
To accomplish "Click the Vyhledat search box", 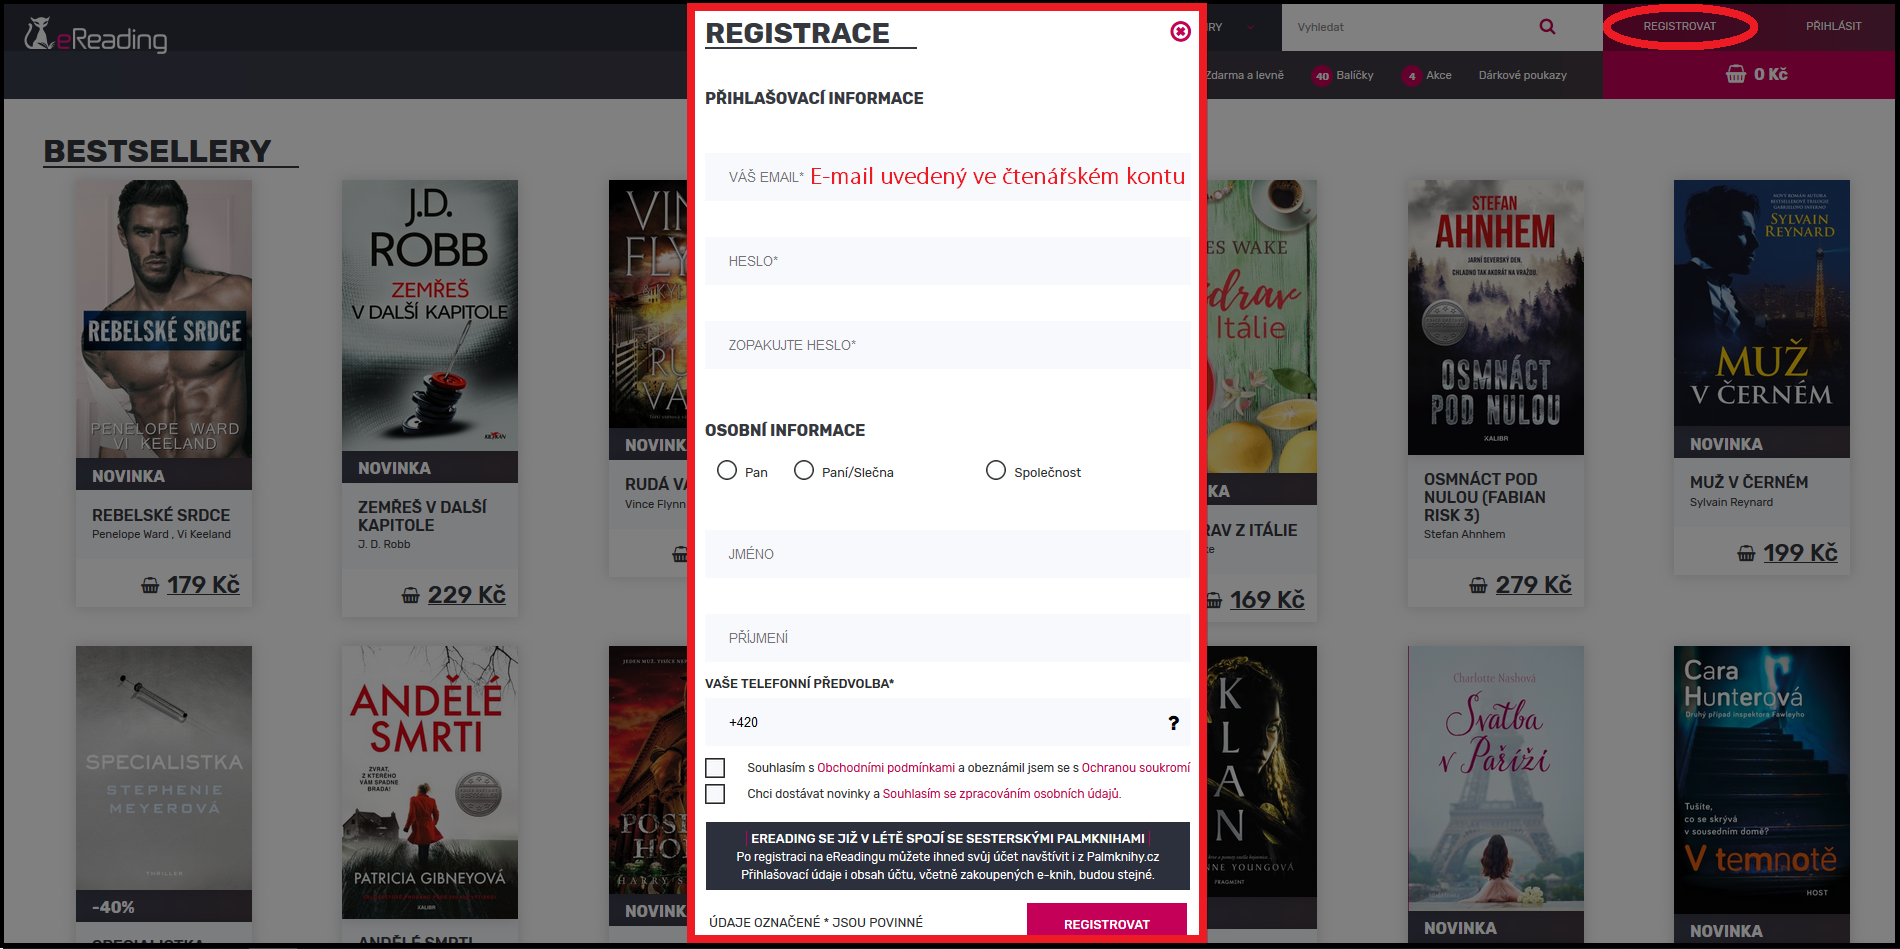I will pyautogui.click(x=1410, y=27).
